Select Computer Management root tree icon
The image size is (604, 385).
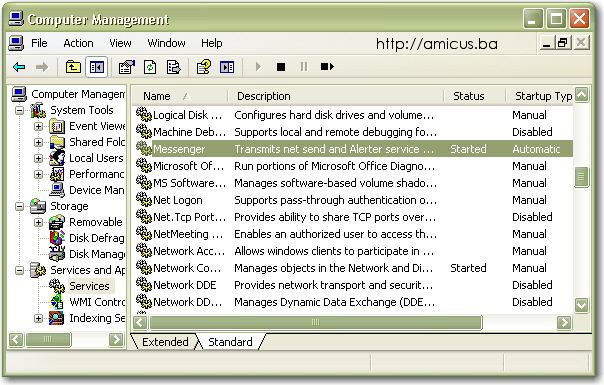[19, 94]
